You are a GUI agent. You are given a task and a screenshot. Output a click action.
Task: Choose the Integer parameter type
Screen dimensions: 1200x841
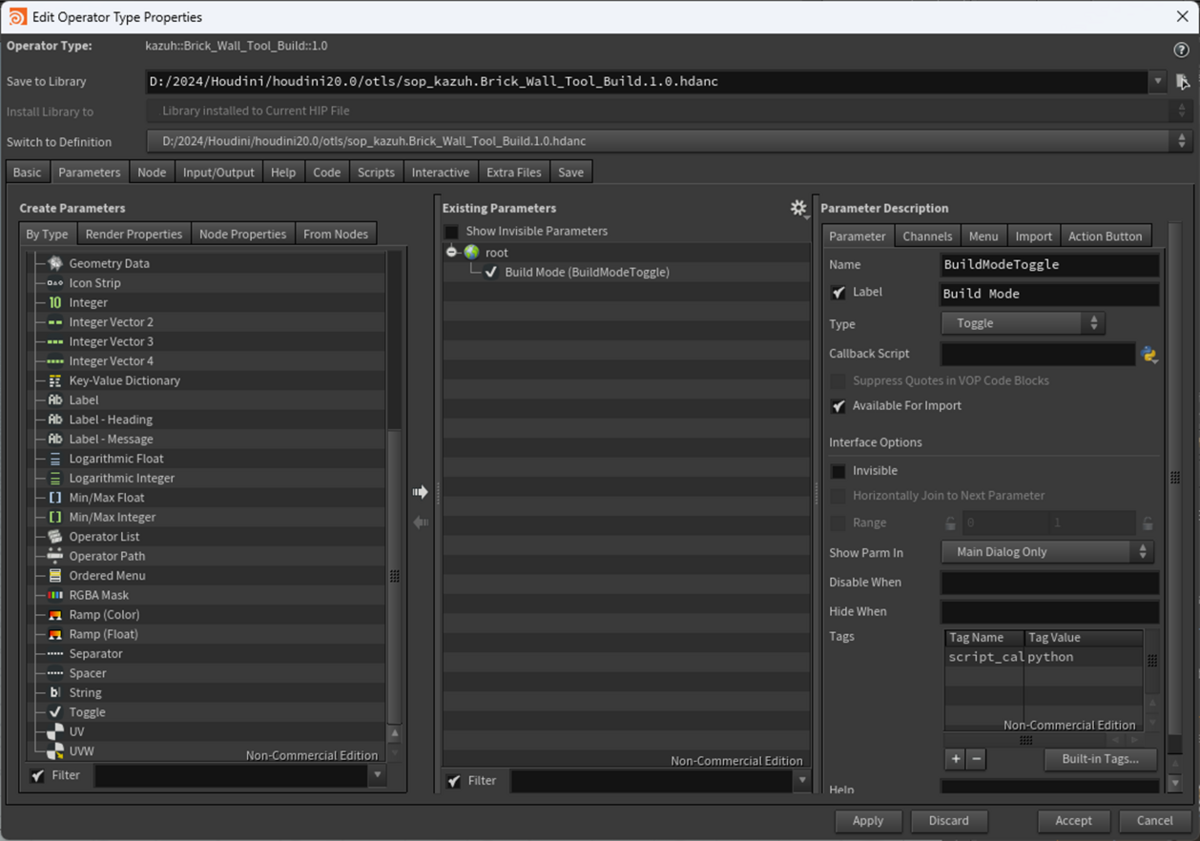(x=88, y=303)
